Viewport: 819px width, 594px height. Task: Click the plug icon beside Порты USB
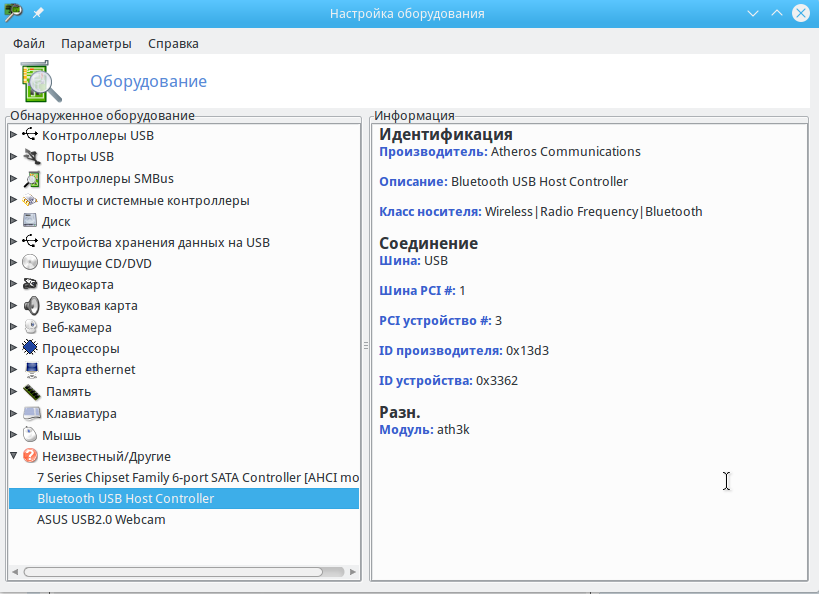[32, 156]
